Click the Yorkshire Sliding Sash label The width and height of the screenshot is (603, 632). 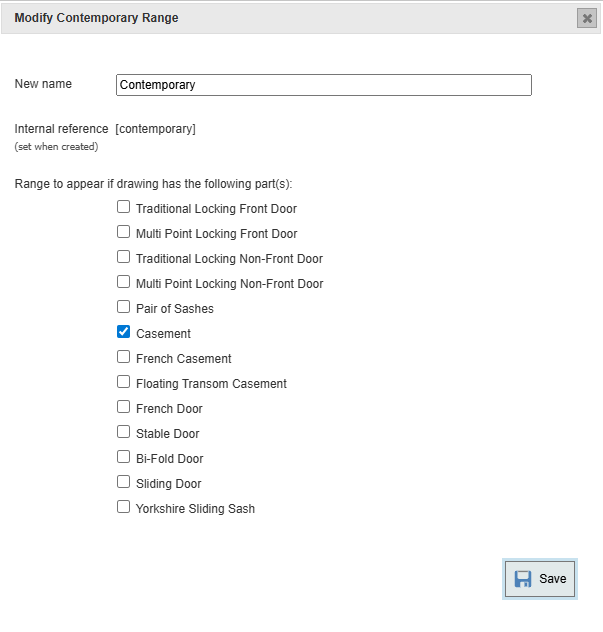pos(195,509)
